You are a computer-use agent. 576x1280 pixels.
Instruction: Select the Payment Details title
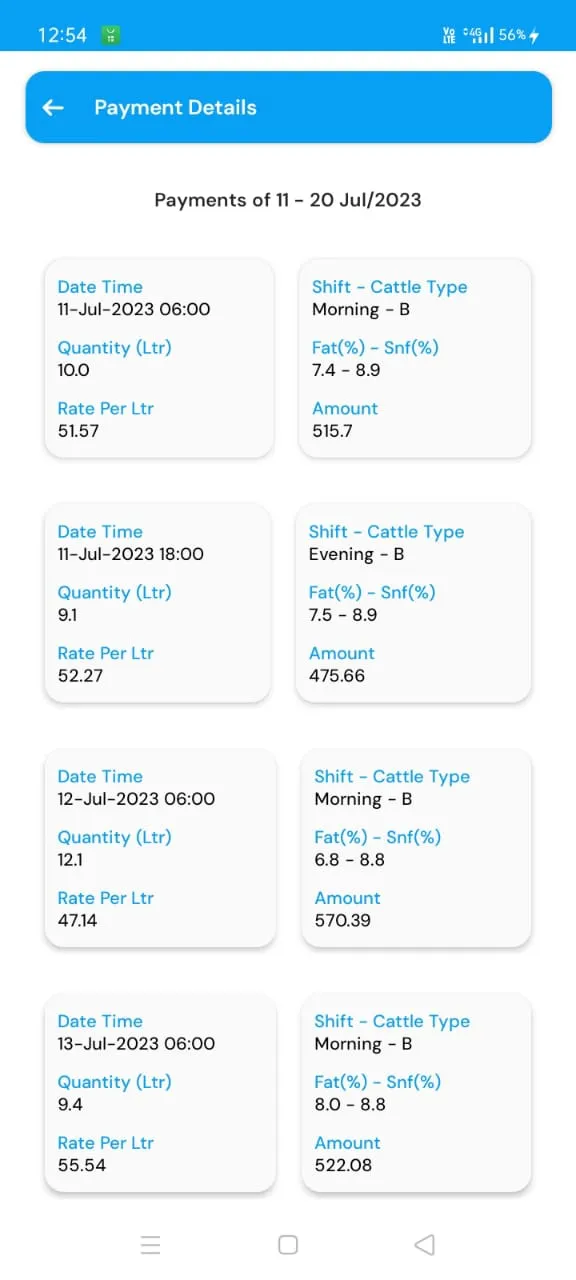[175, 107]
